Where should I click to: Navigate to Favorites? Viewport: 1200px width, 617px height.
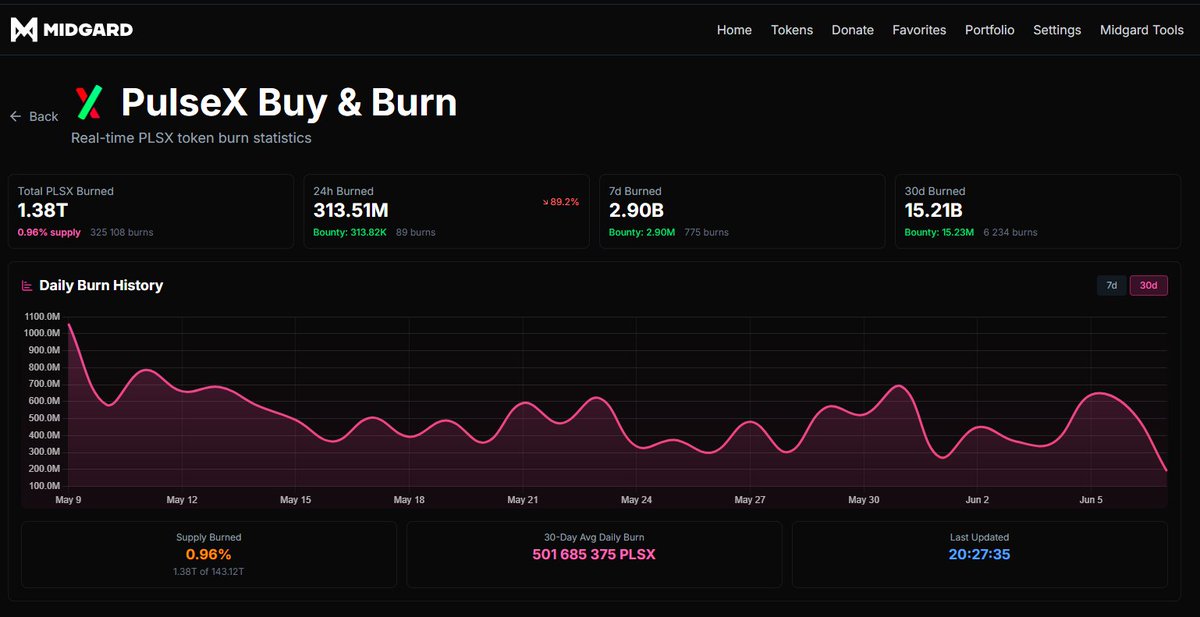pyautogui.click(x=919, y=30)
